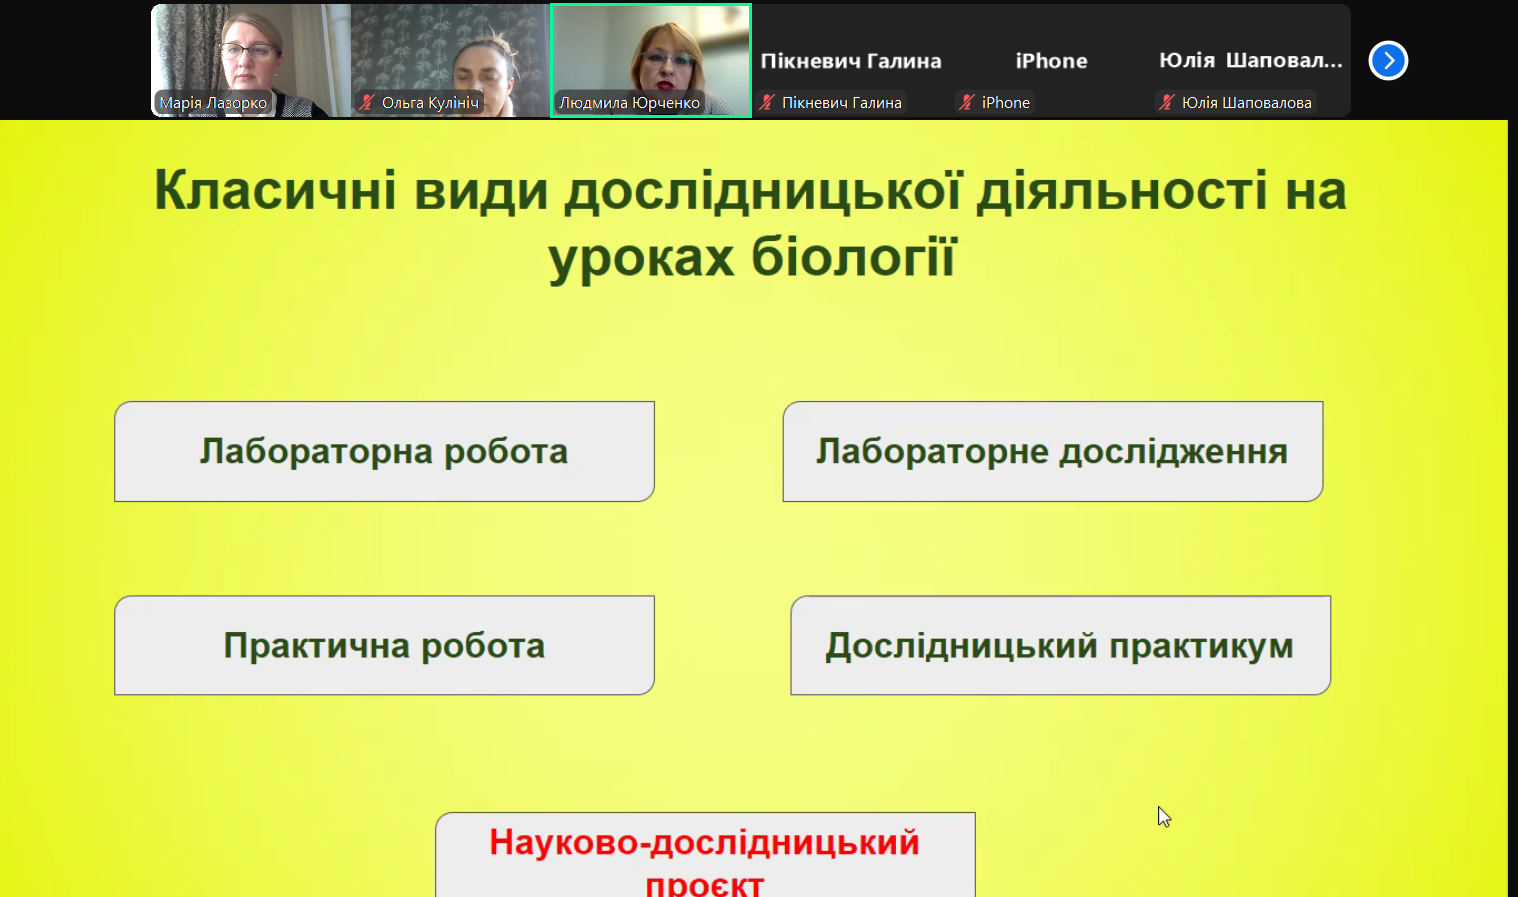Image resolution: width=1518 pixels, height=897 pixels.
Task: Click the blue next-participants arrow
Action: (x=1388, y=61)
